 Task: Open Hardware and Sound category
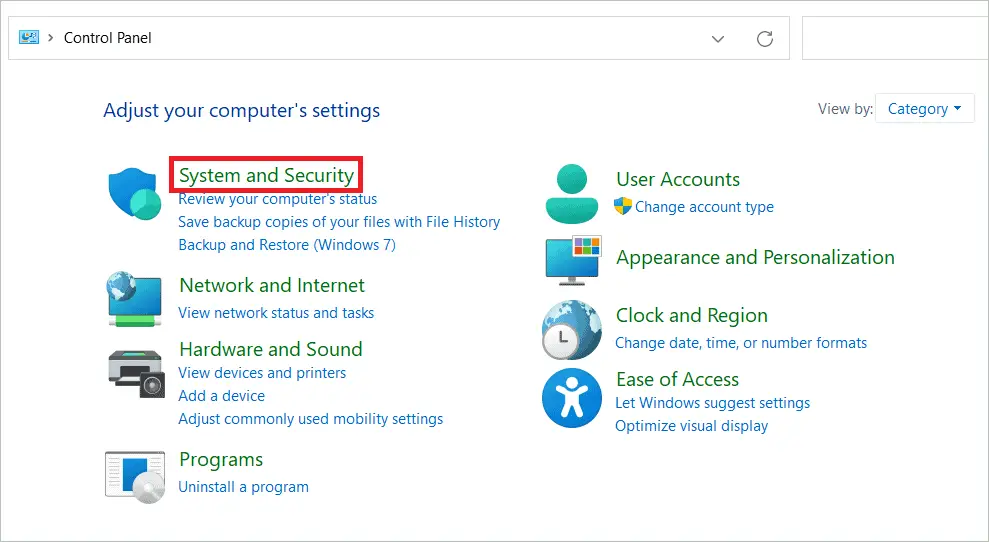click(271, 349)
